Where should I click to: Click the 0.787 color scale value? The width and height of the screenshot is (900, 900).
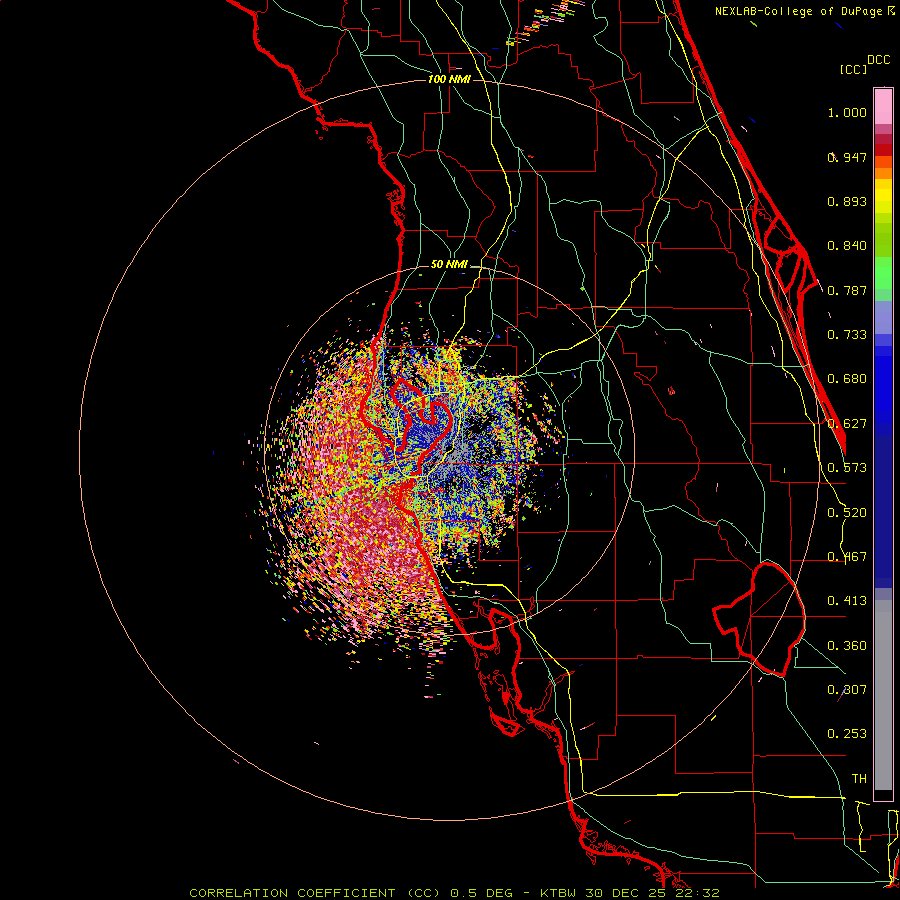click(x=847, y=290)
